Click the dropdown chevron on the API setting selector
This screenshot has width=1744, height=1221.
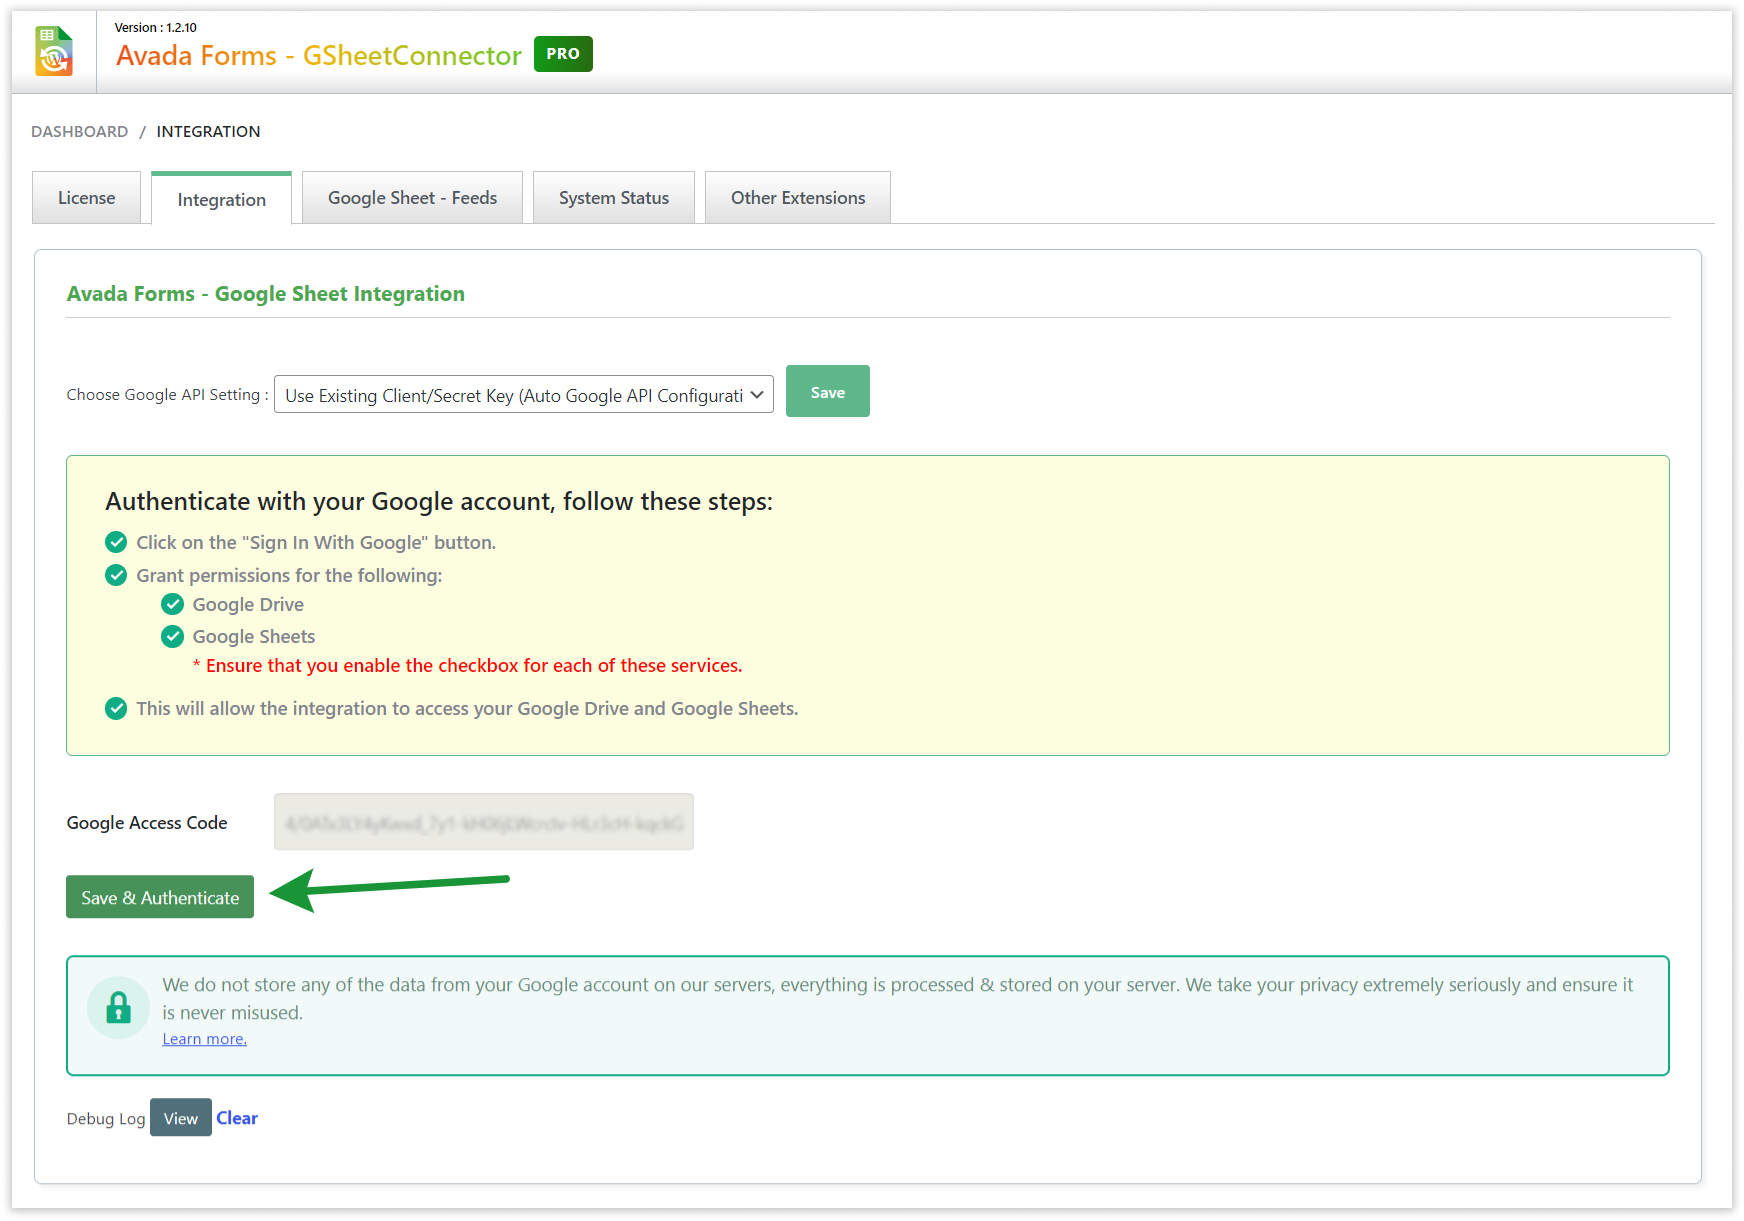tap(756, 394)
